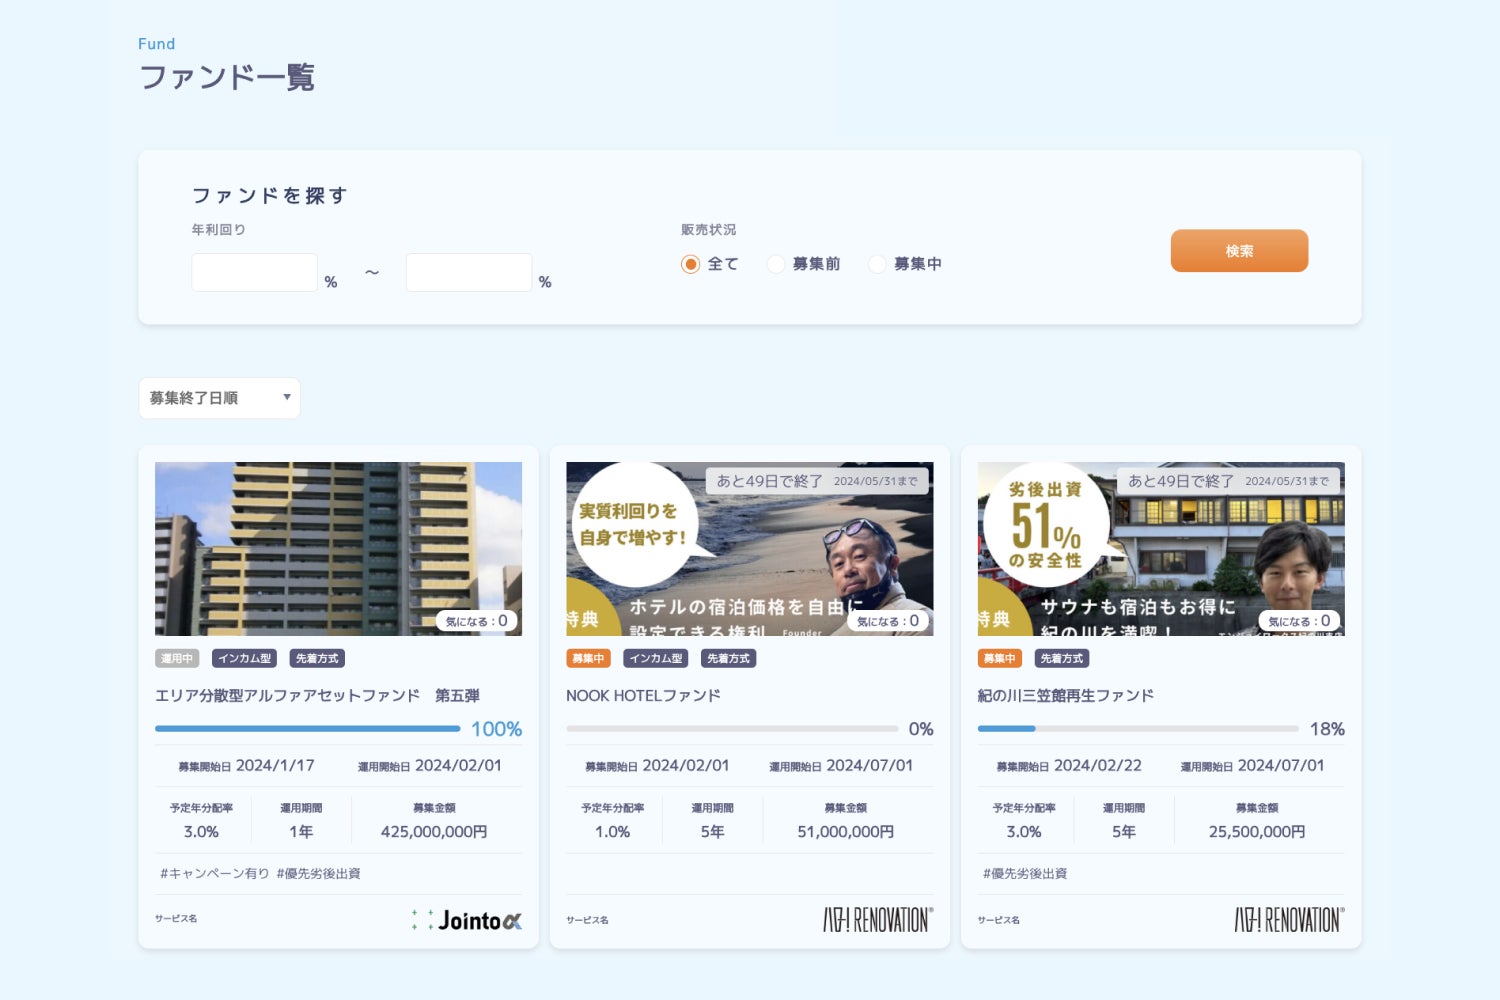Focus the minimum 年利回り input field
The height and width of the screenshot is (1000, 1500).
point(254,272)
